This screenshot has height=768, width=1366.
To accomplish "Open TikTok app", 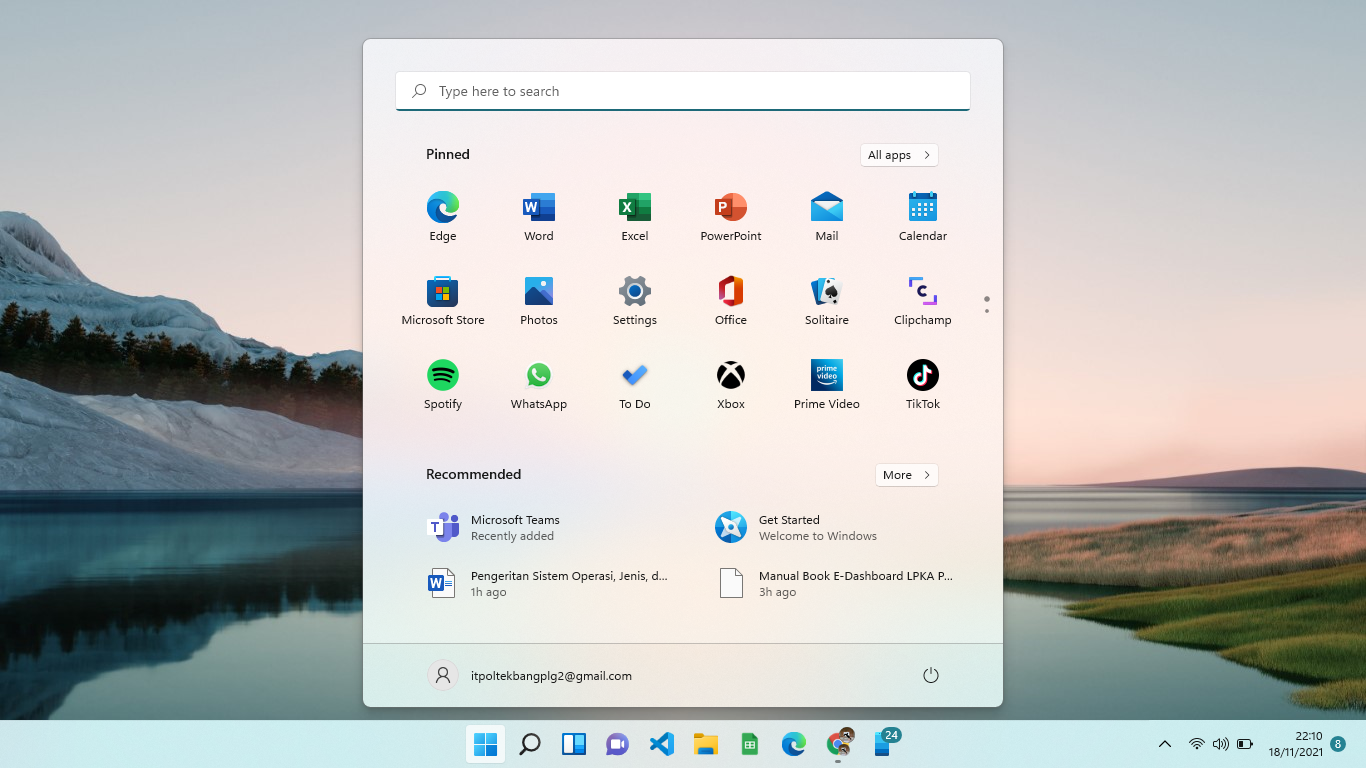I will pos(923,385).
